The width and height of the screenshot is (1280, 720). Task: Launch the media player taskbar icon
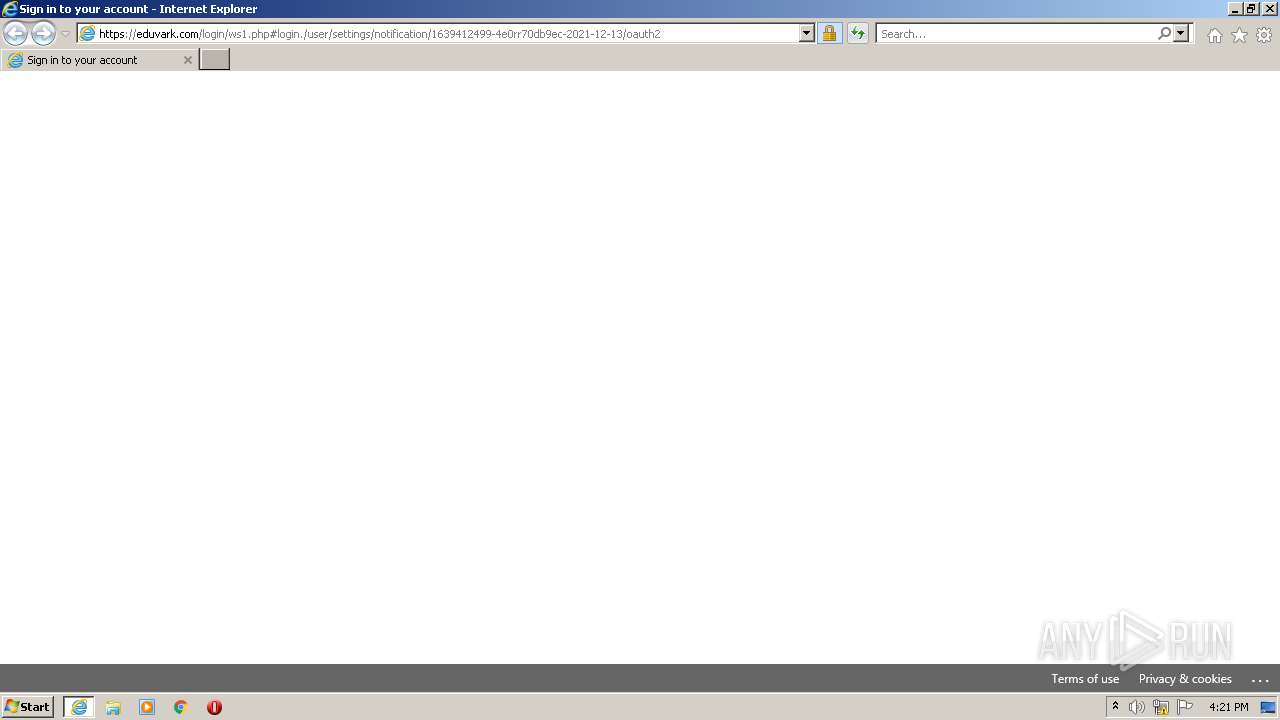[x=147, y=707]
